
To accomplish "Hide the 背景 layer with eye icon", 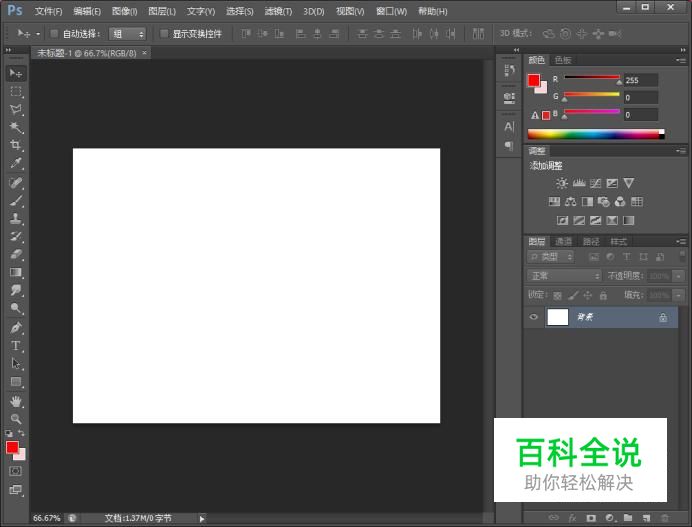I will point(534,317).
